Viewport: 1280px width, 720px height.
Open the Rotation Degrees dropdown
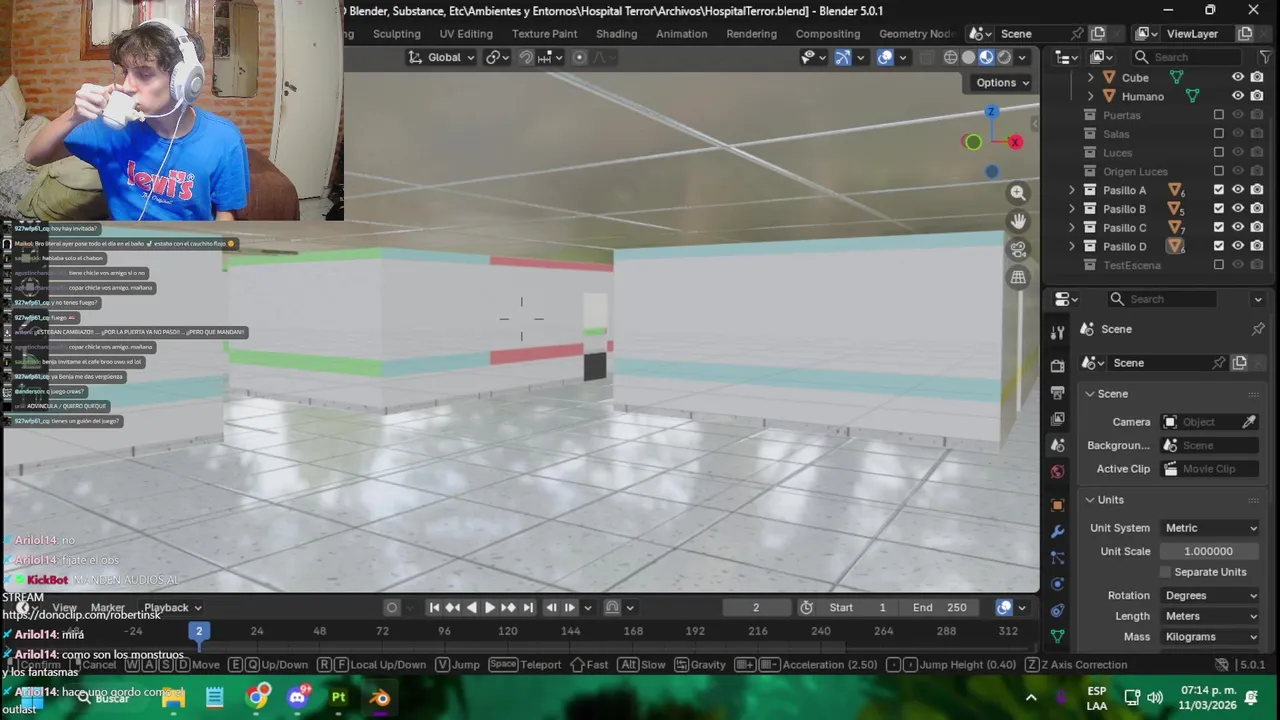click(x=1211, y=595)
